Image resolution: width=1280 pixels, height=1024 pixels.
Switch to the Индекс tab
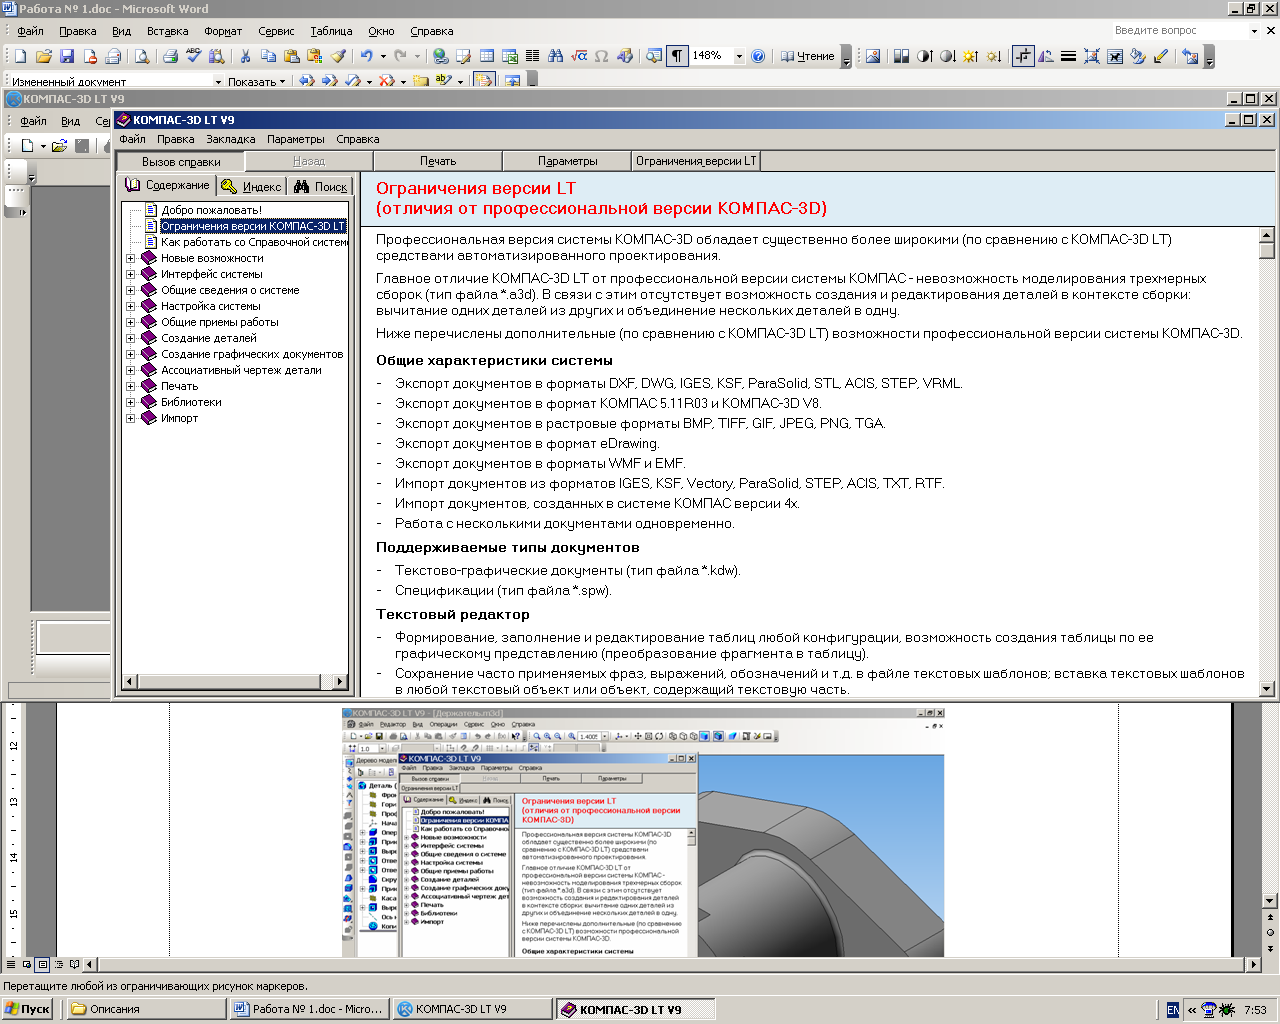point(252,186)
